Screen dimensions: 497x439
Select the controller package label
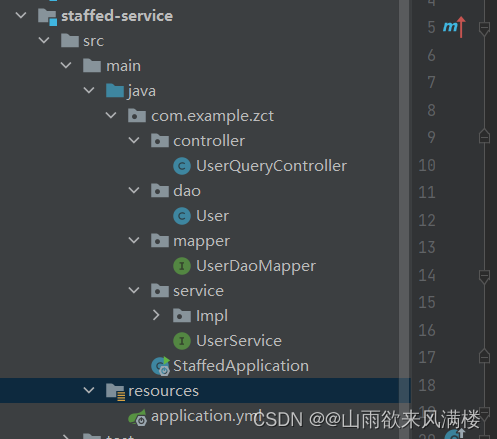tap(209, 141)
